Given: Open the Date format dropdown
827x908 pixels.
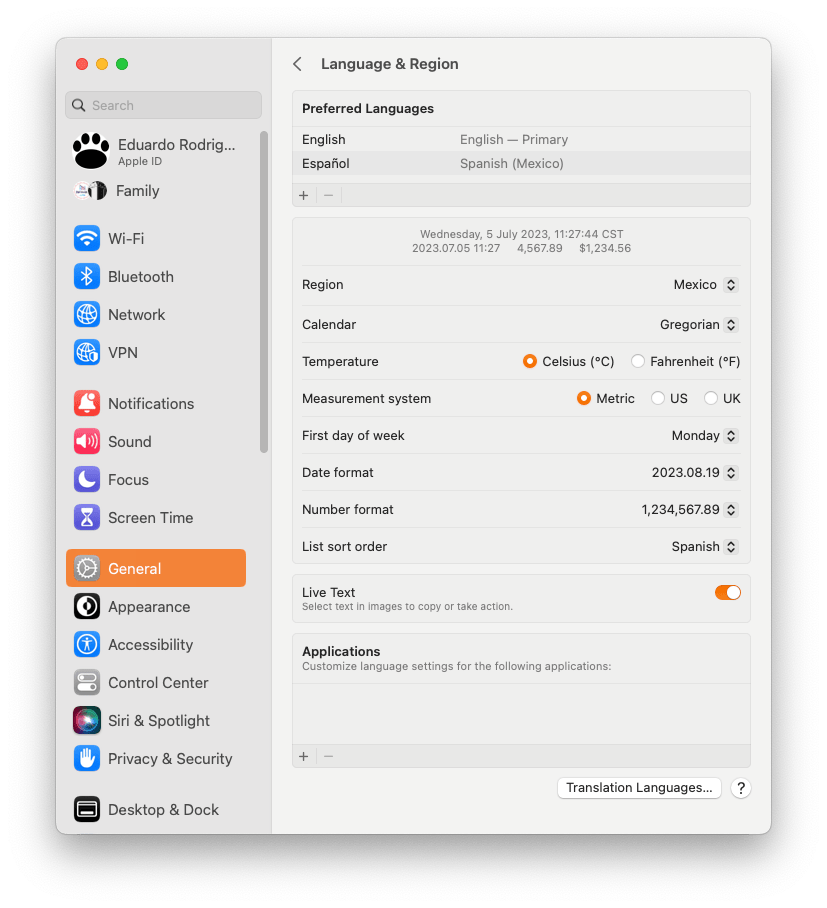Looking at the screenshot, I should pos(695,473).
